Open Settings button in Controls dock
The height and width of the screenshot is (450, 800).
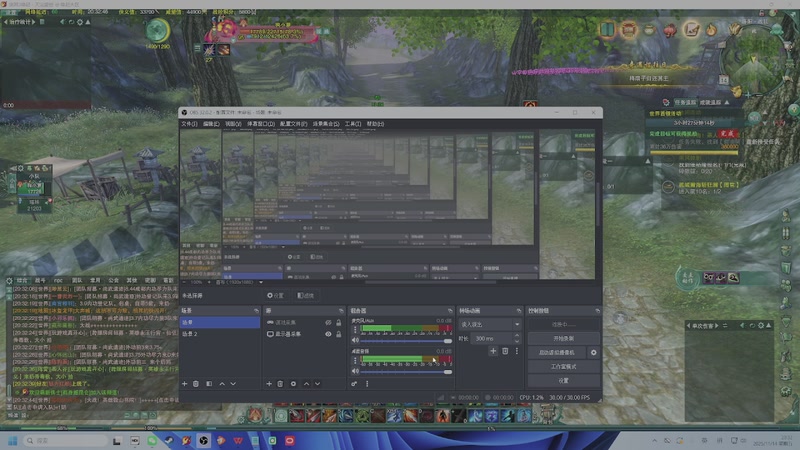pos(563,381)
